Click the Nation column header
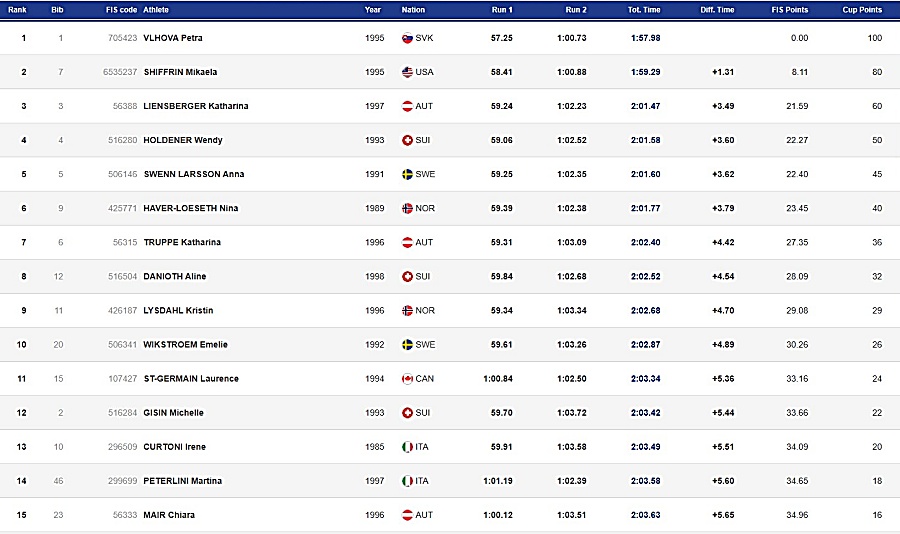The height and width of the screenshot is (534, 900). pos(413,10)
